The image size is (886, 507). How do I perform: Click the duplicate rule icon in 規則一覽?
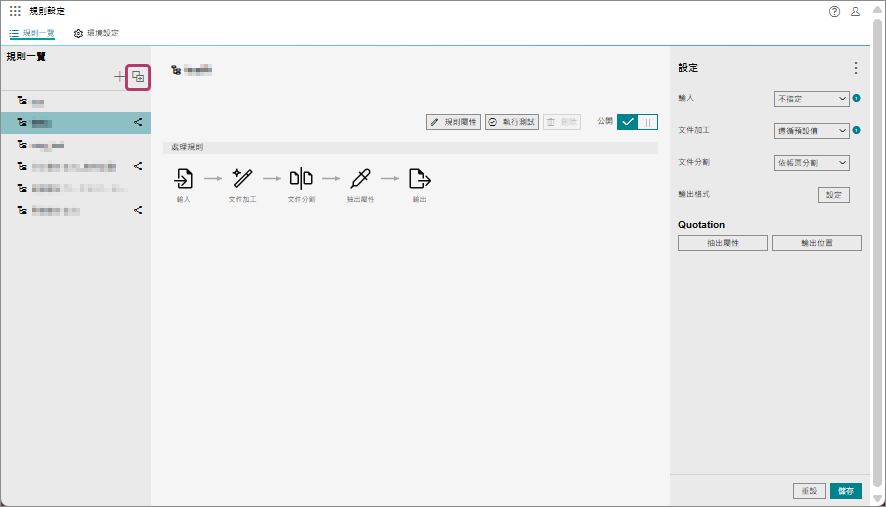tap(138, 77)
